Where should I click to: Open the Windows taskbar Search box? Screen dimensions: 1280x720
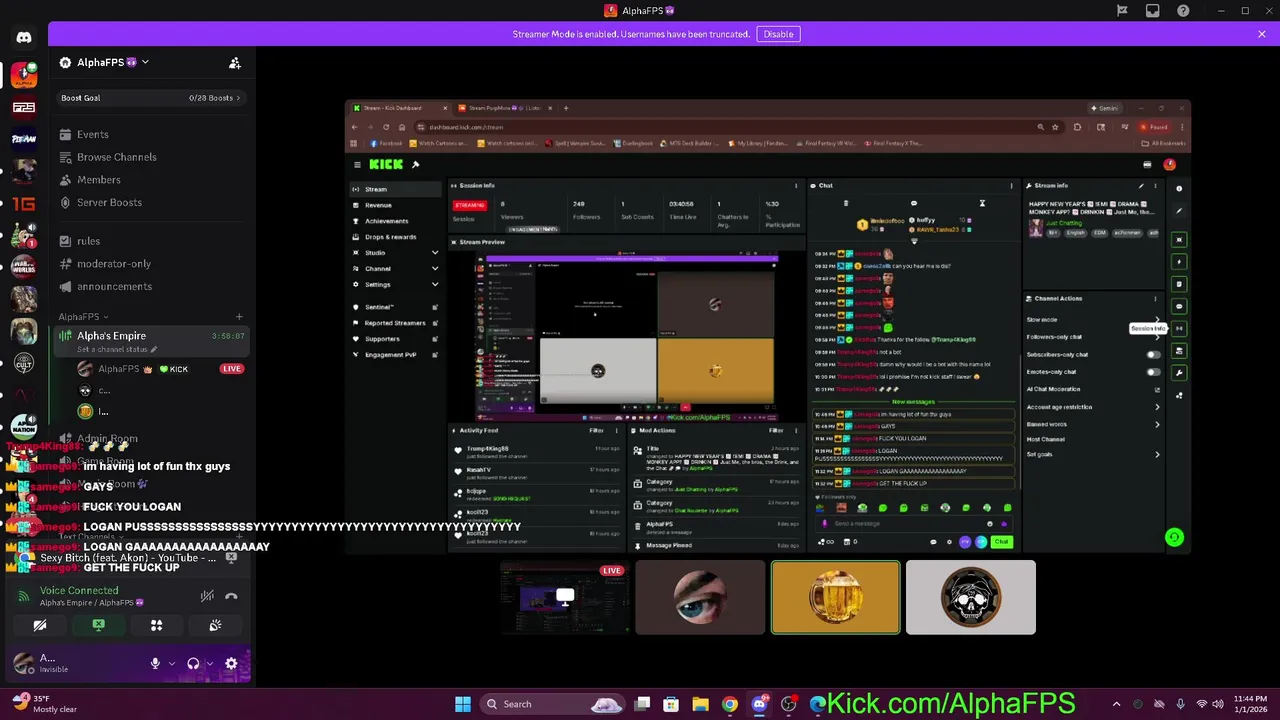[553, 704]
